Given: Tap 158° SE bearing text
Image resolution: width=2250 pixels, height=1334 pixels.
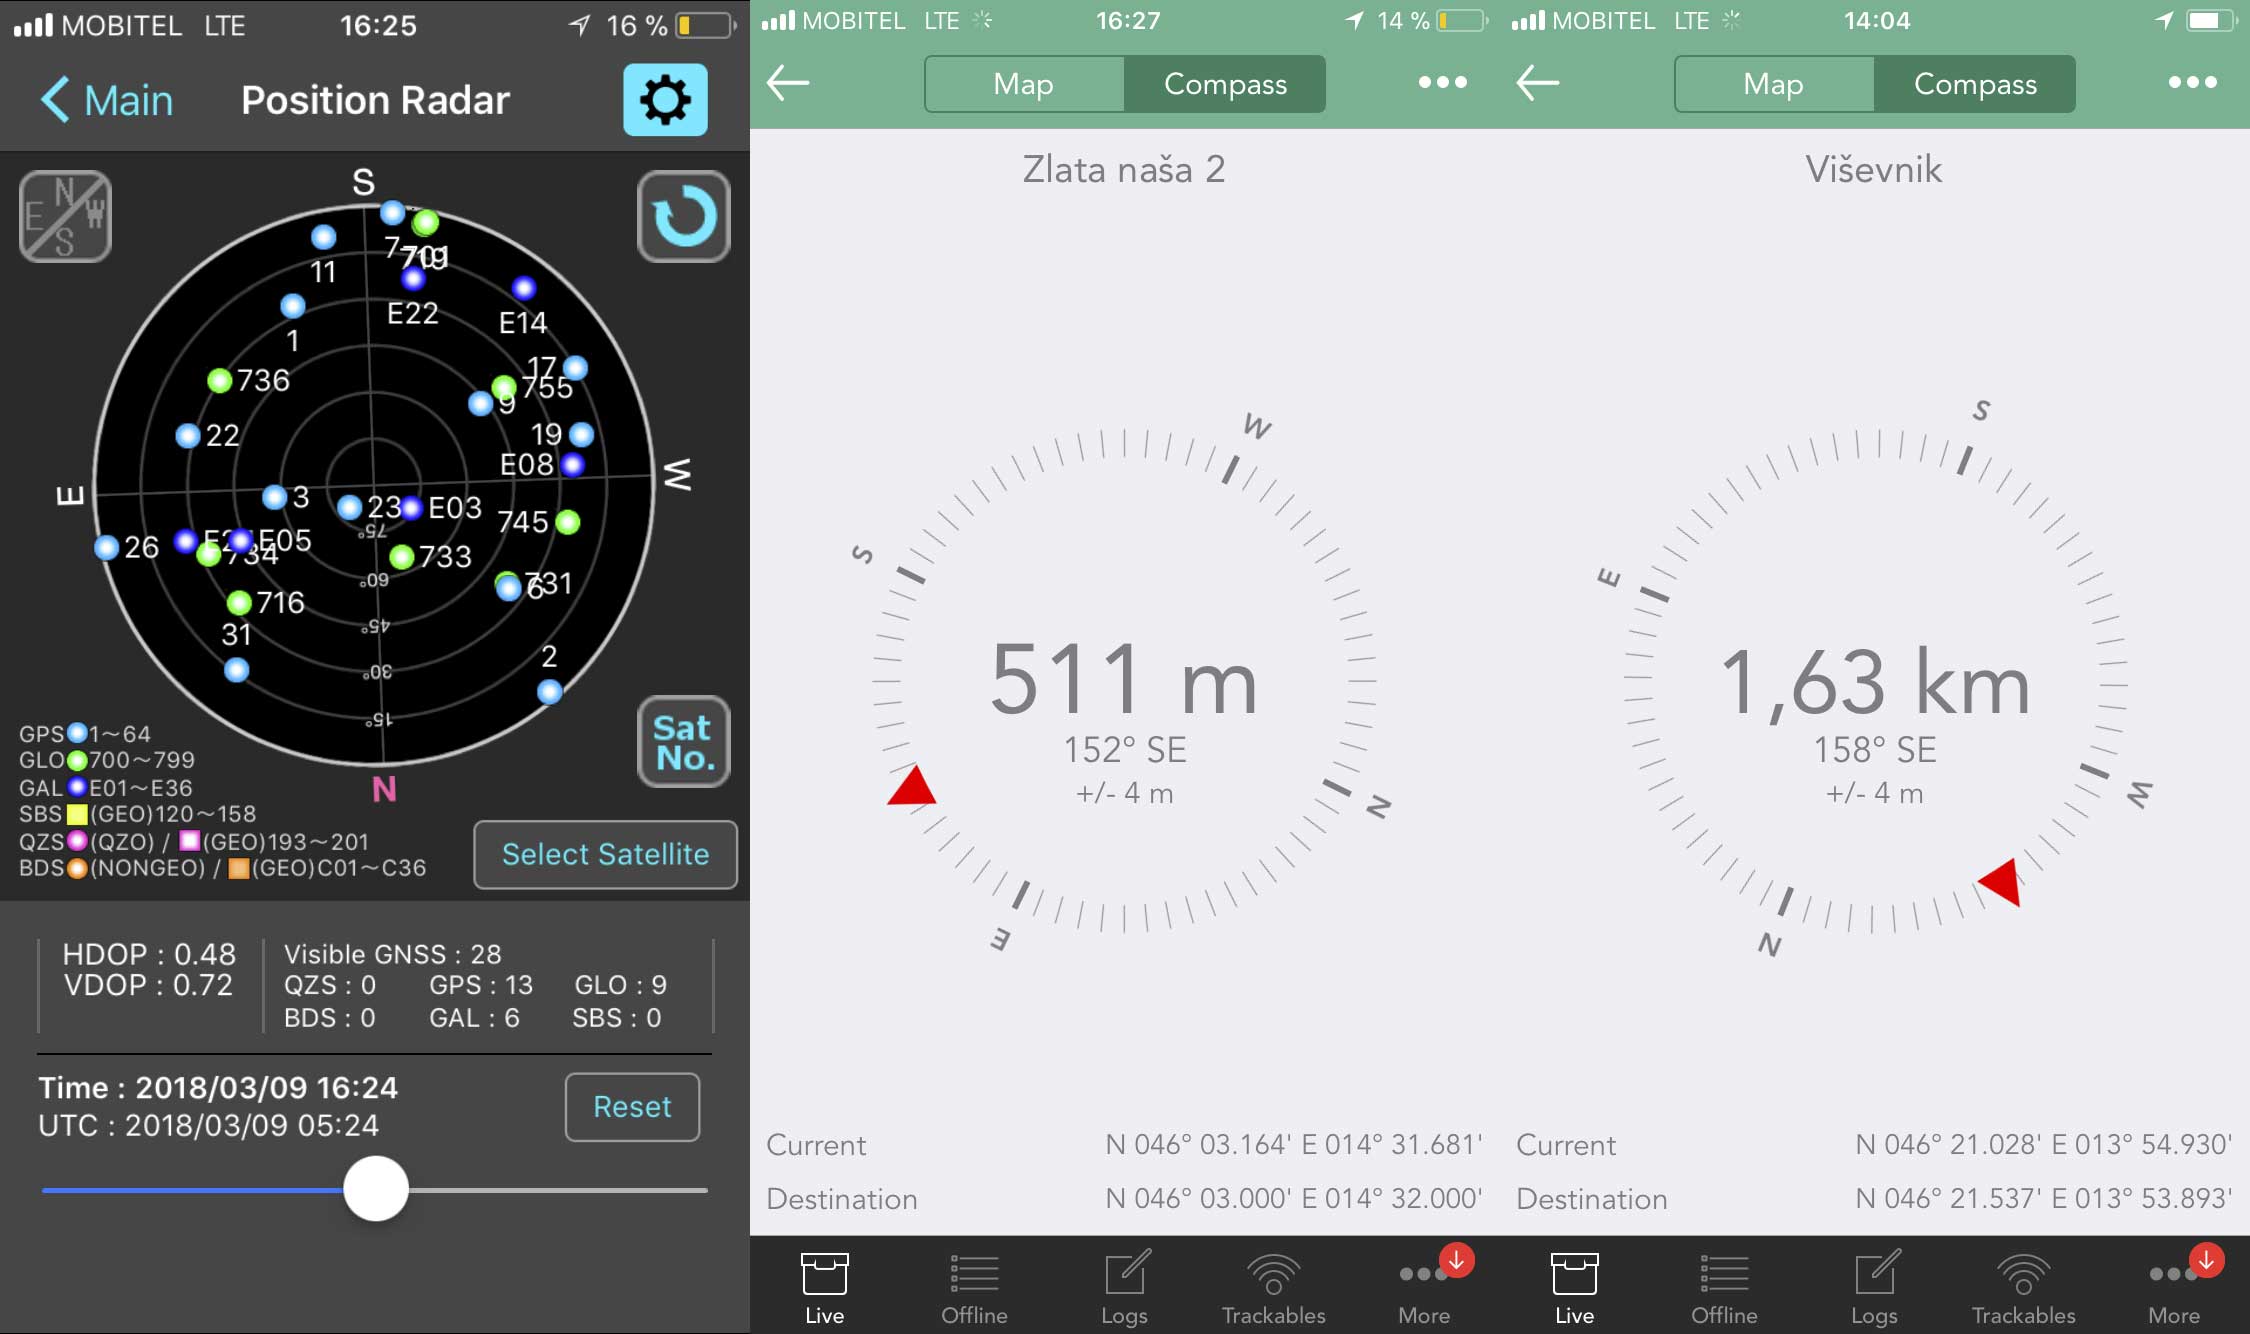Looking at the screenshot, I should click(1875, 749).
